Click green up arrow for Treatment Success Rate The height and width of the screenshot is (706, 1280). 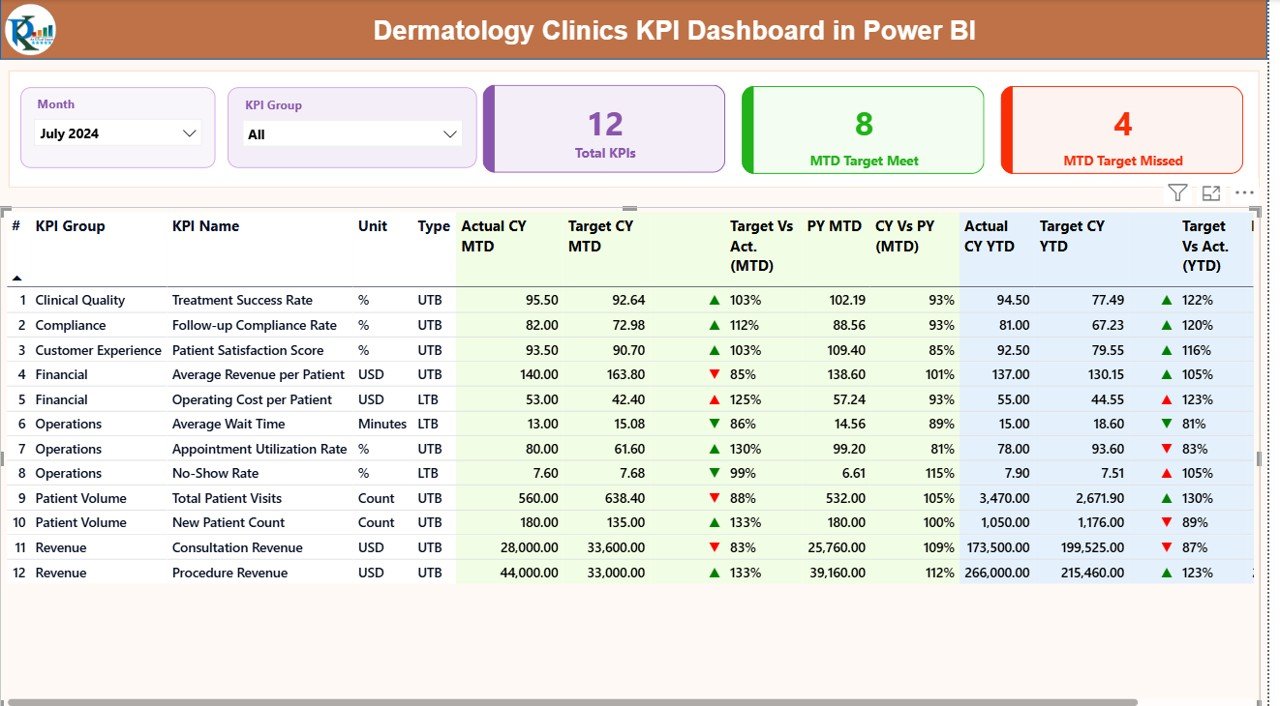pyautogui.click(x=714, y=300)
